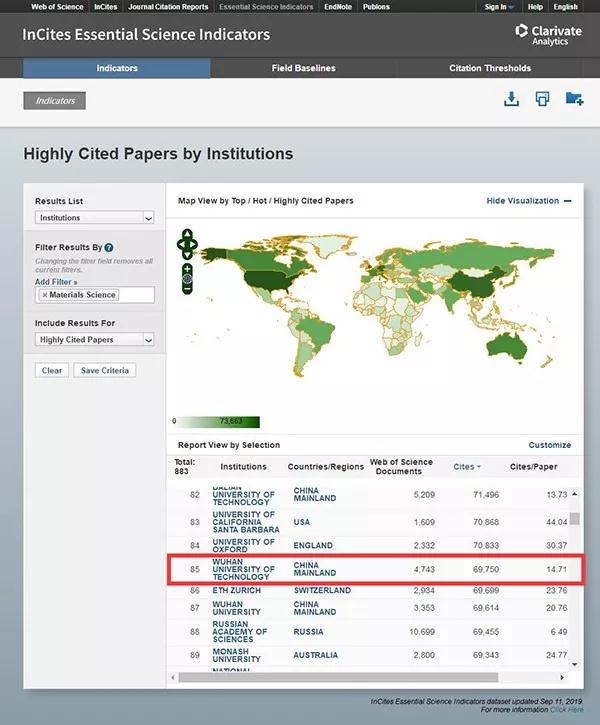600x725 pixels.
Task: Open the Citation Thresholds tab
Action: tap(491, 69)
